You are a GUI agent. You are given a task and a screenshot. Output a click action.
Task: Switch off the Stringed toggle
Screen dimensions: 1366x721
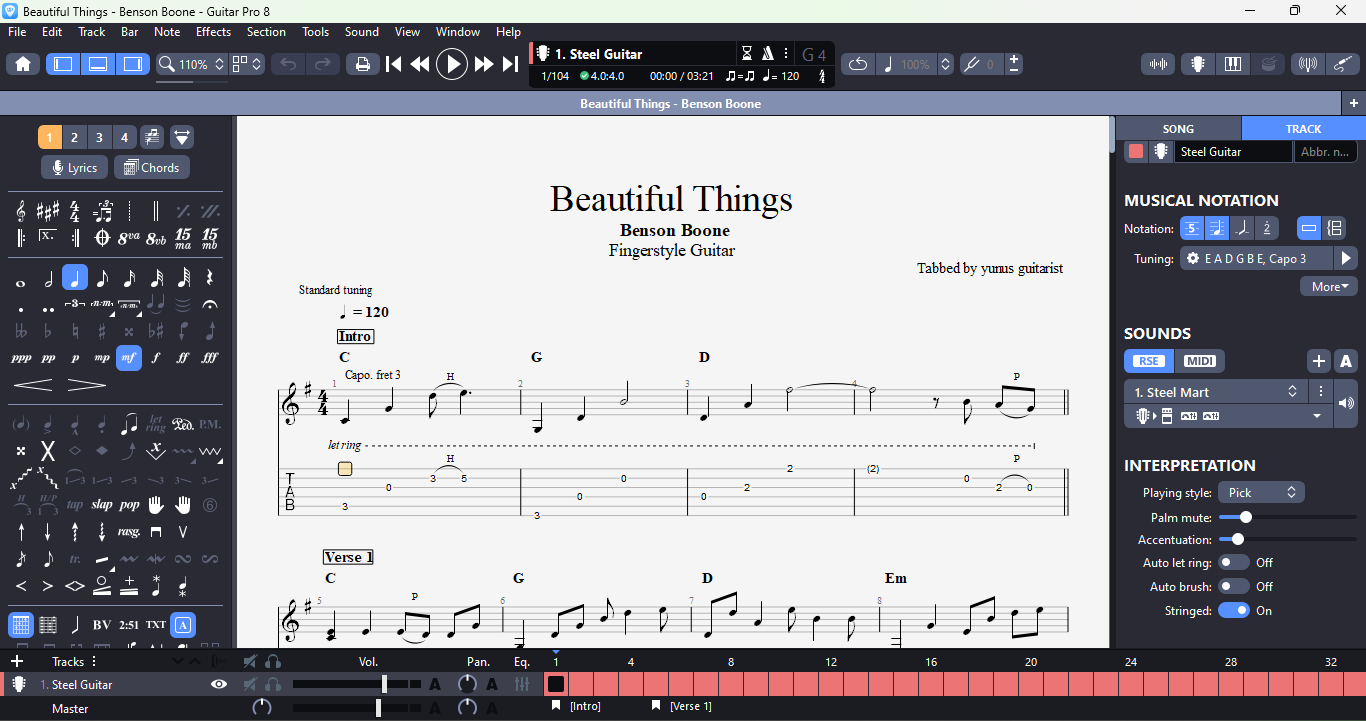tap(1233, 611)
